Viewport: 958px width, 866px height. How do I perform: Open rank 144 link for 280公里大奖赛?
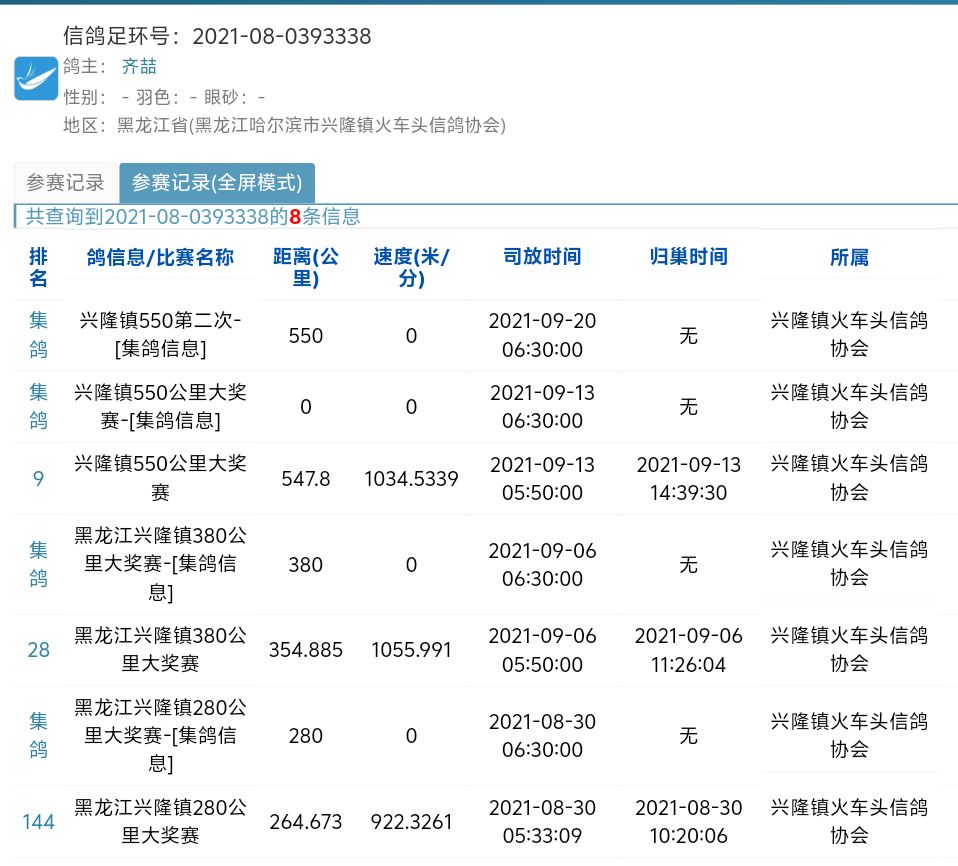tap(38, 822)
